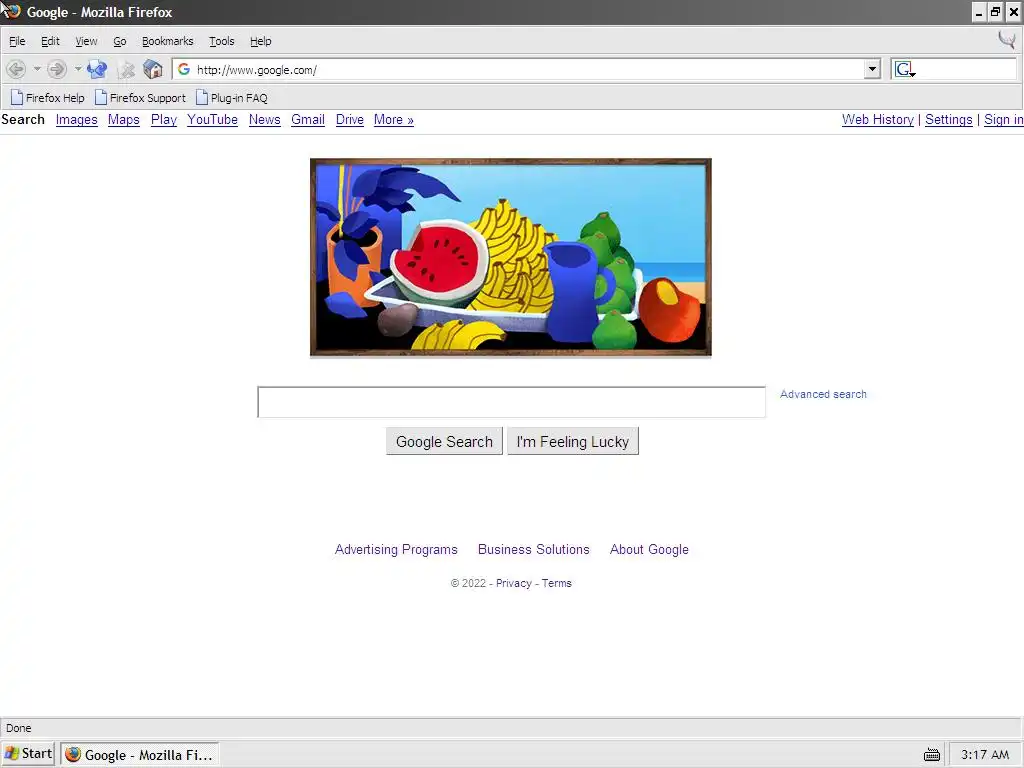Viewport: 1024px width, 768px height.
Task: Click the still life fruit Google Doodle
Action: tap(511, 257)
